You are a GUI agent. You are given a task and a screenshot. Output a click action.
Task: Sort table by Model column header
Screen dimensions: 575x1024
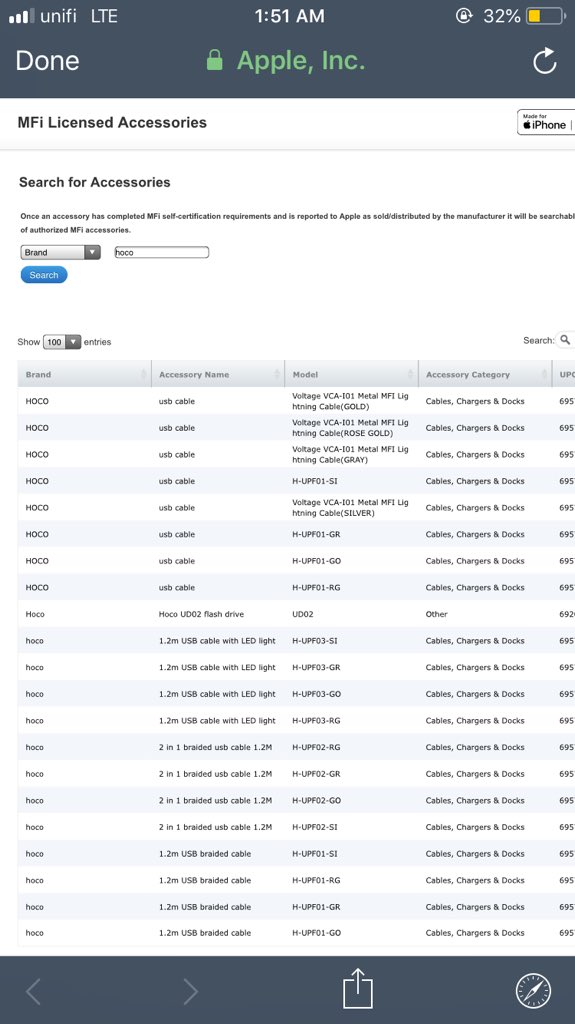(352, 374)
